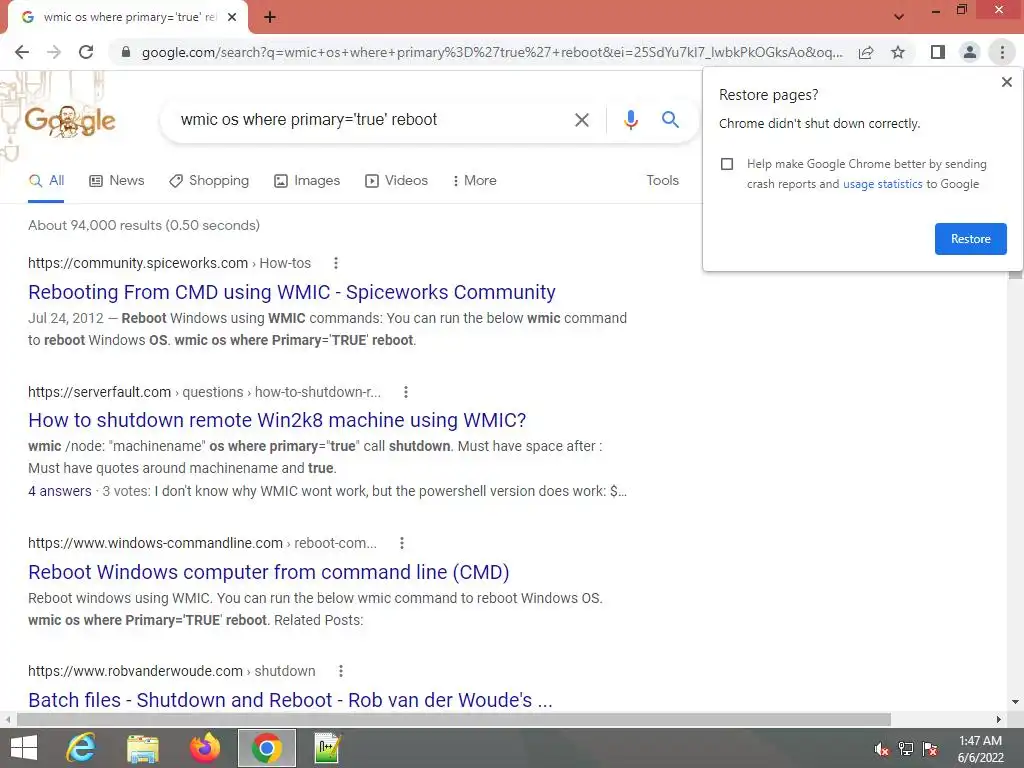1024x768 pixels.
Task: Click the 4 answers link
Action: tap(59, 491)
